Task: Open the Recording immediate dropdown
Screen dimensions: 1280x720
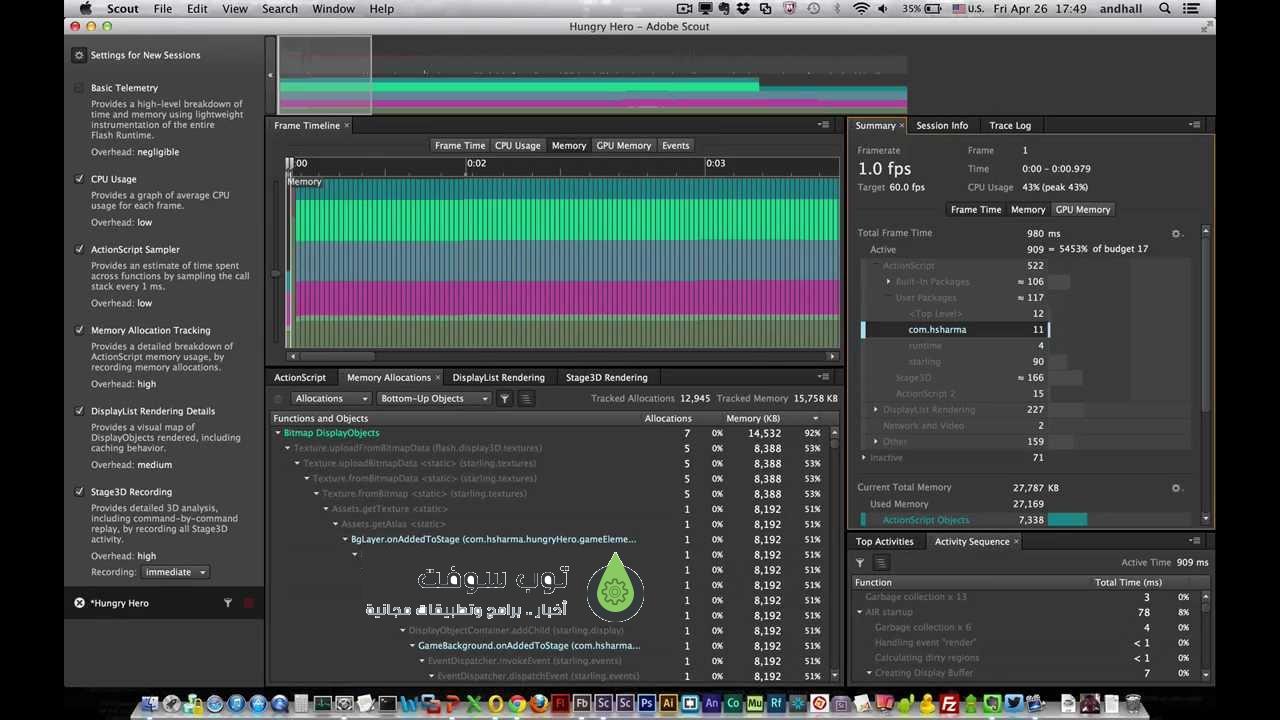Action: tap(174, 572)
